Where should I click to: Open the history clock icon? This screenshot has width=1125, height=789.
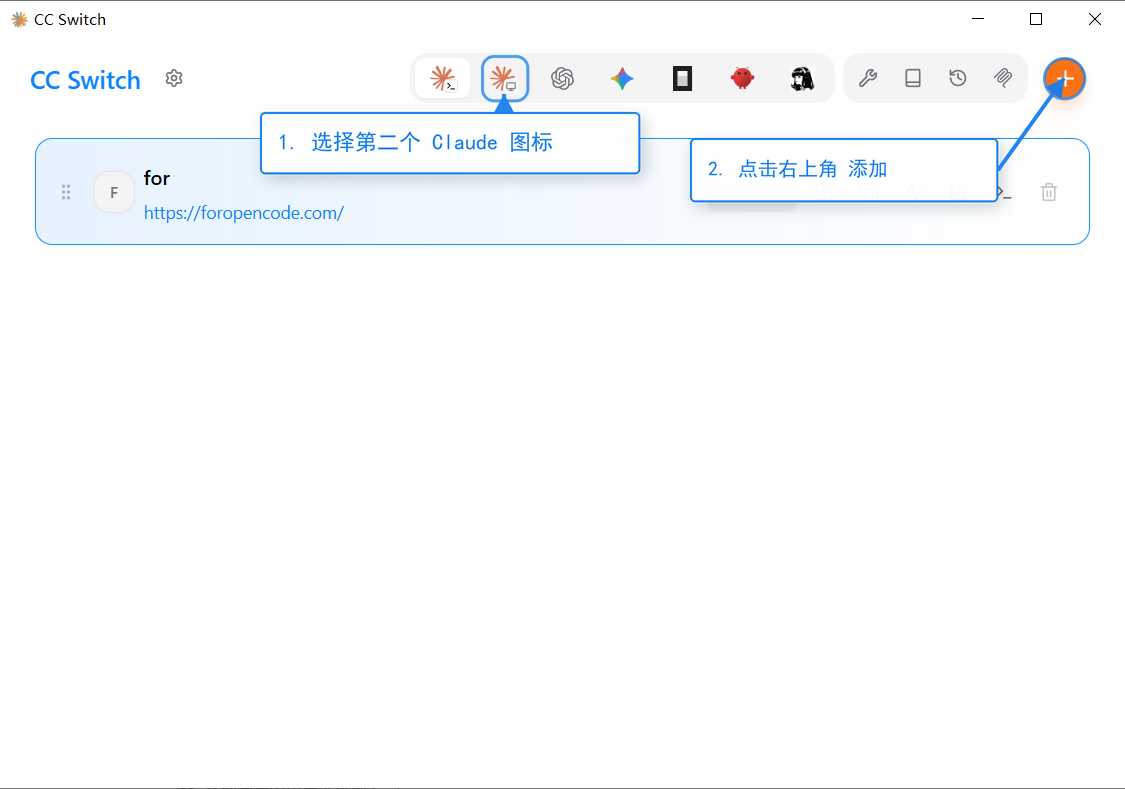pos(958,78)
